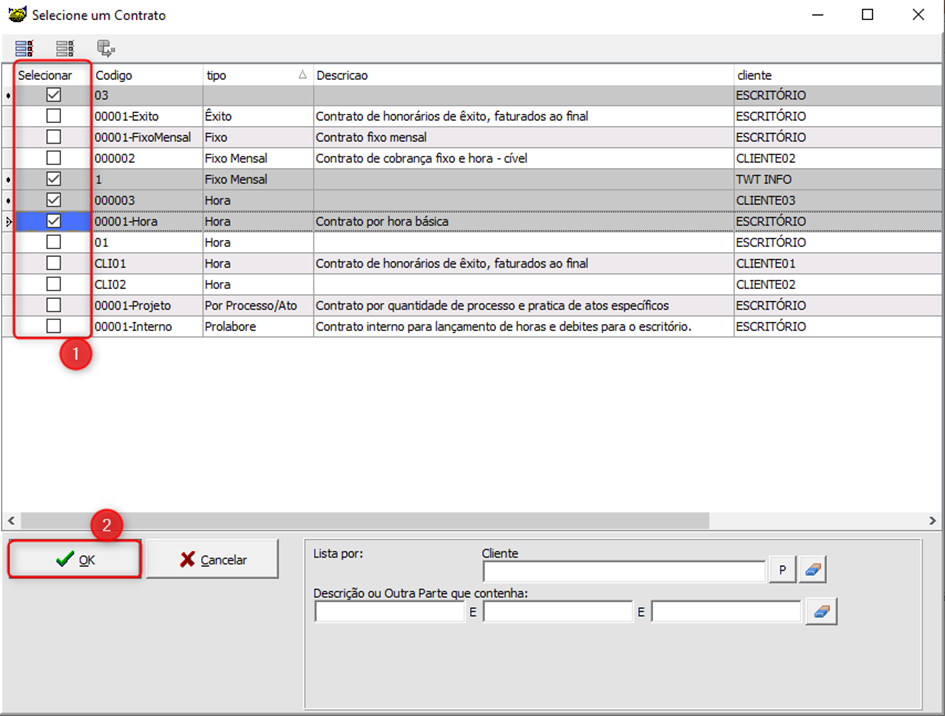The height and width of the screenshot is (716, 945).
Task: Uncheck the checkbox for contract 03
Action: [x=54, y=95]
